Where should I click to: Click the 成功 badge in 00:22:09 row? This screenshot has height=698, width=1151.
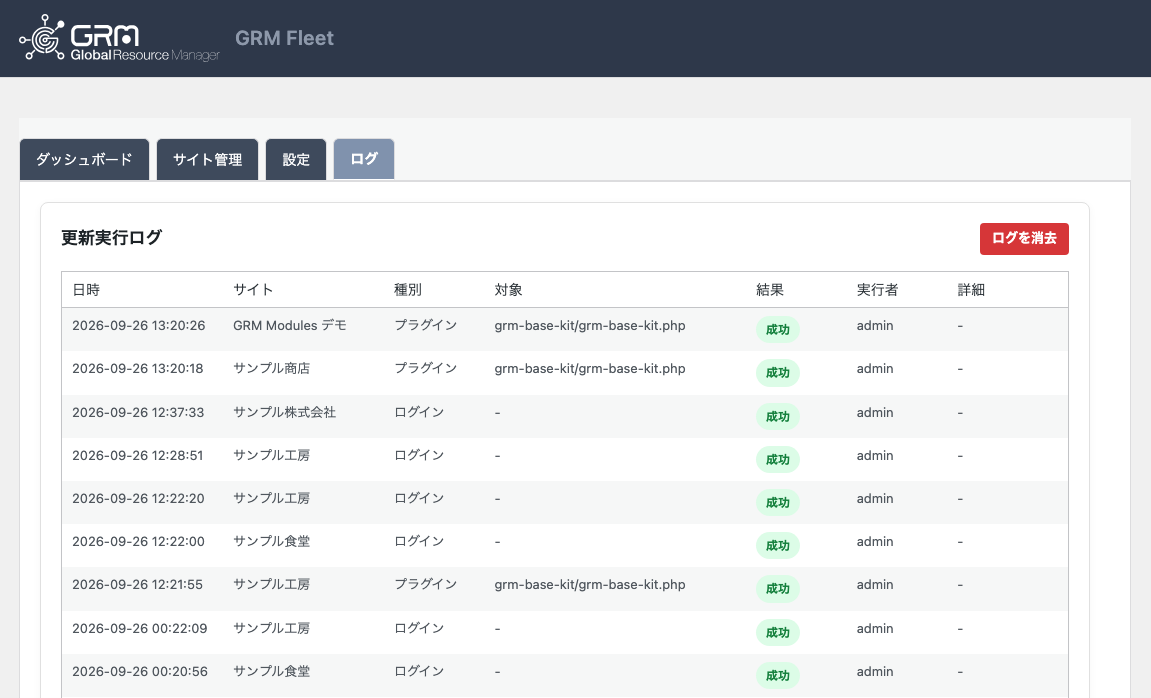coord(777,632)
